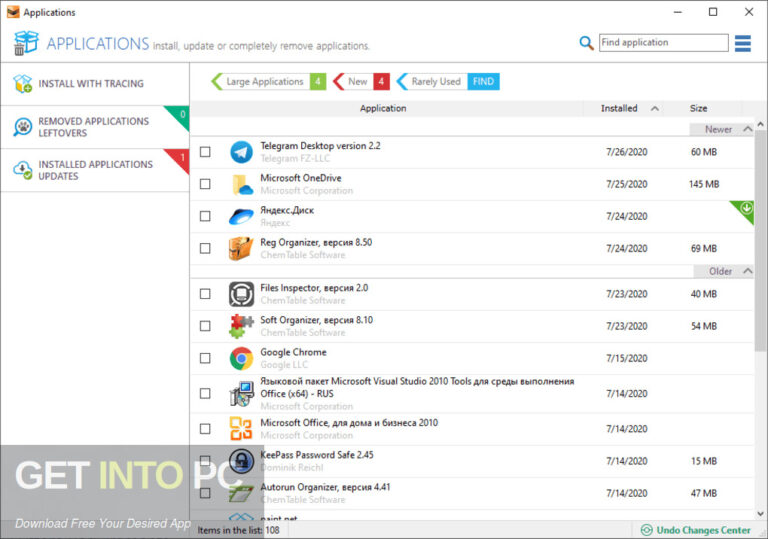Tick the Soft Organizer checkbox
The width and height of the screenshot is (768, 539).
click(x=205, y=326)
